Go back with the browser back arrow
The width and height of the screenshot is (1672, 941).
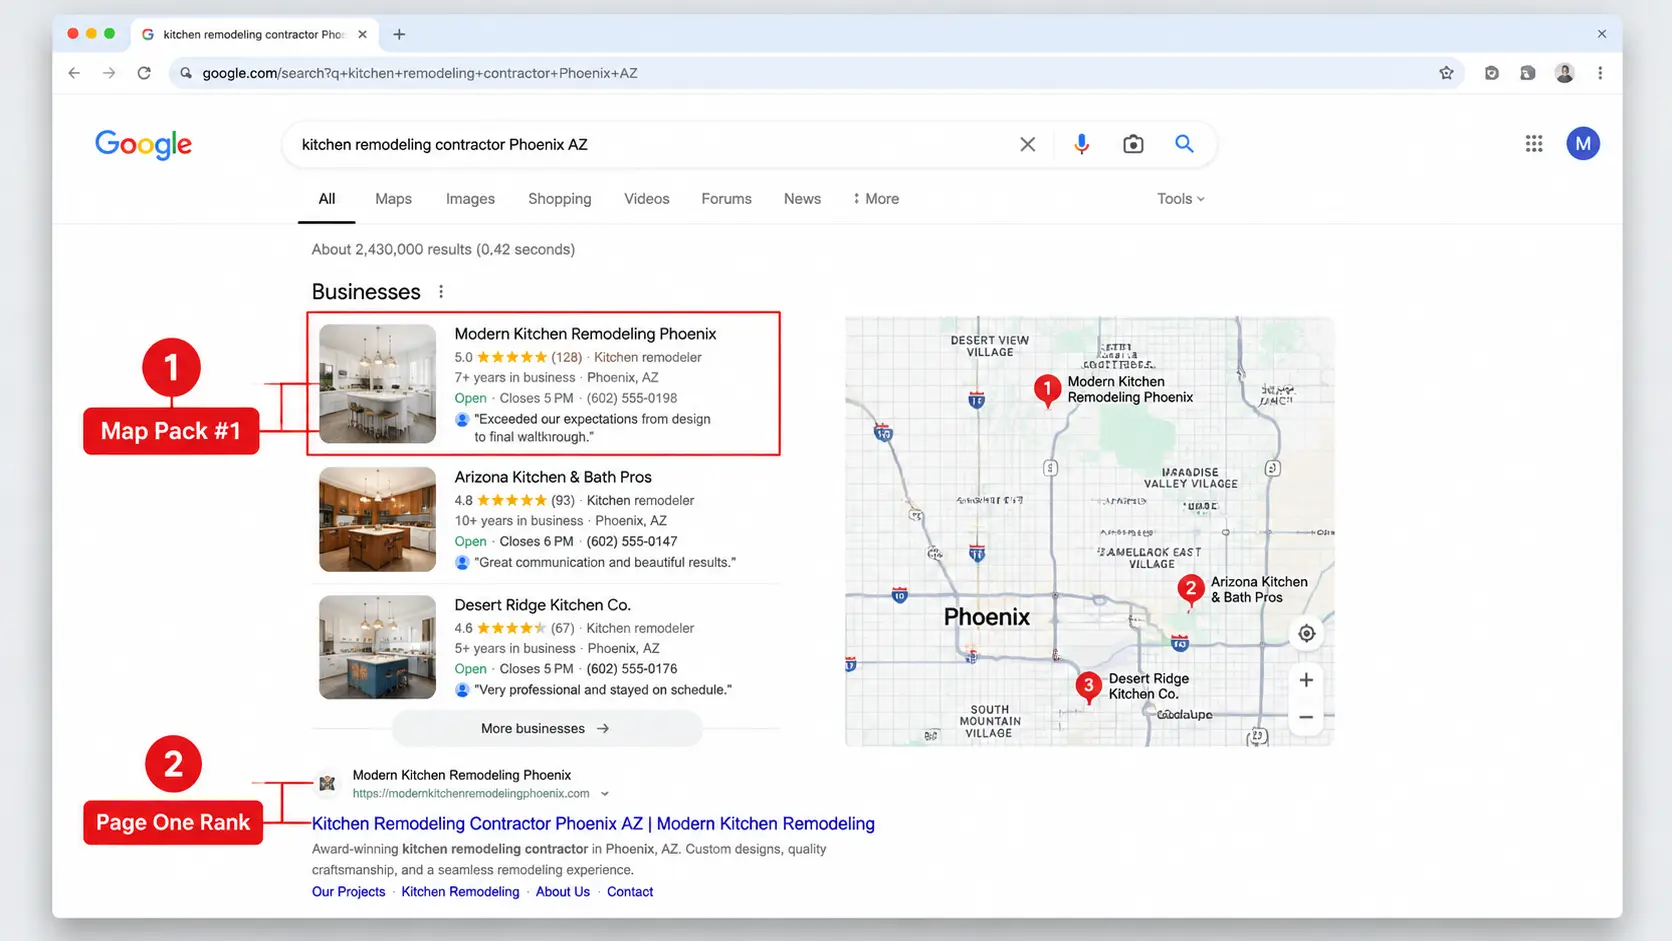(x=74, y=73)
